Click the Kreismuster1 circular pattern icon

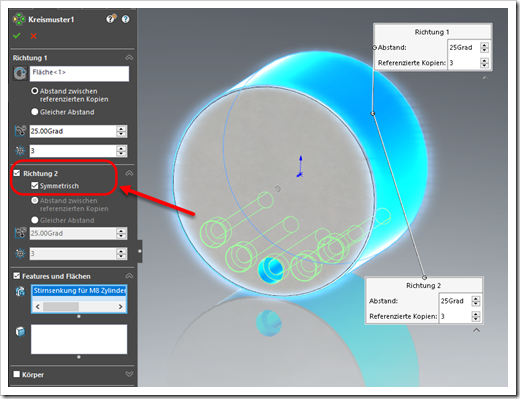coord(19,19)
